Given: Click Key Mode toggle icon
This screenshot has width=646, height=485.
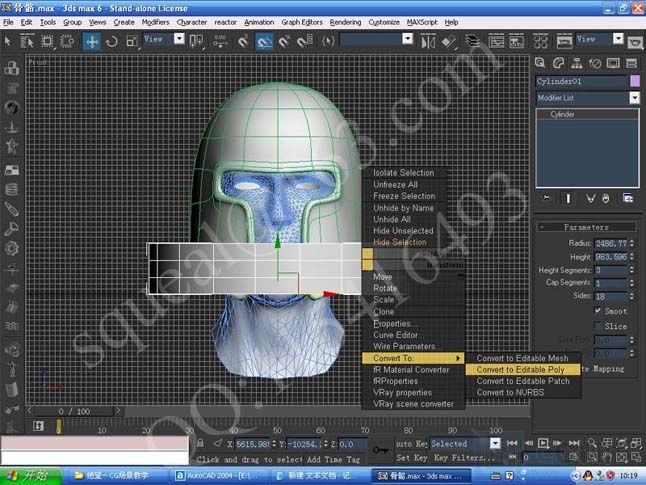Looking at the screenshot, I should point(512,457).
